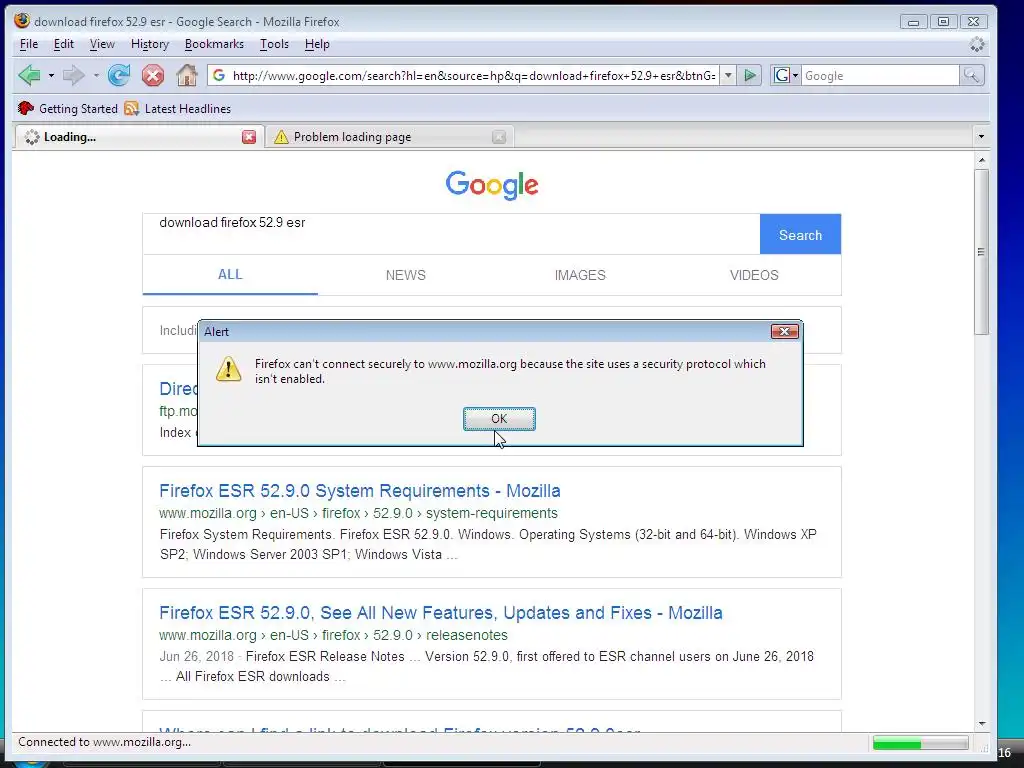Click the activity throbber icon
1024x768 pixels.
(977, 44)
